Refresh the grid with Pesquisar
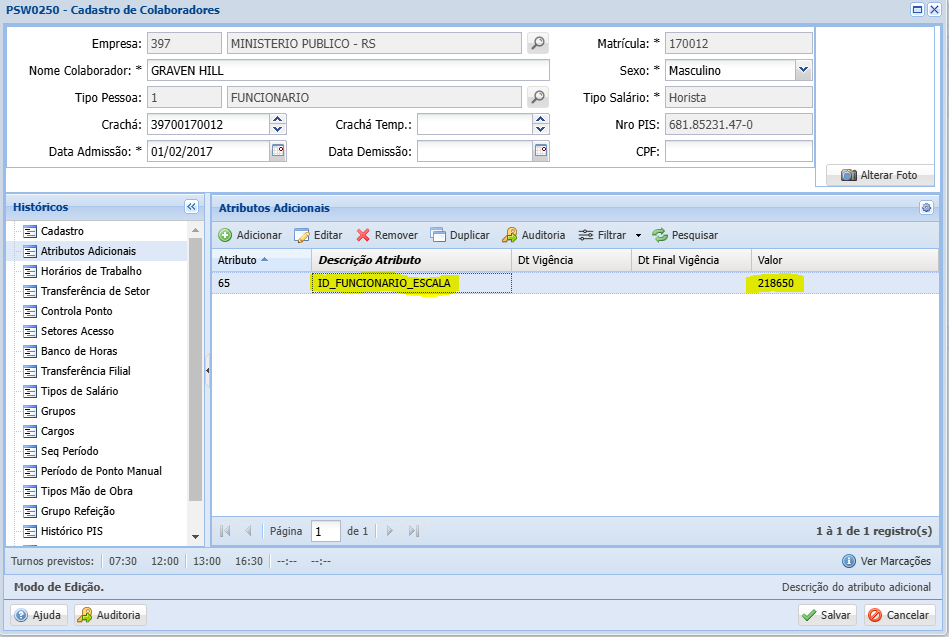949x637 pixels. coord(685,235)
